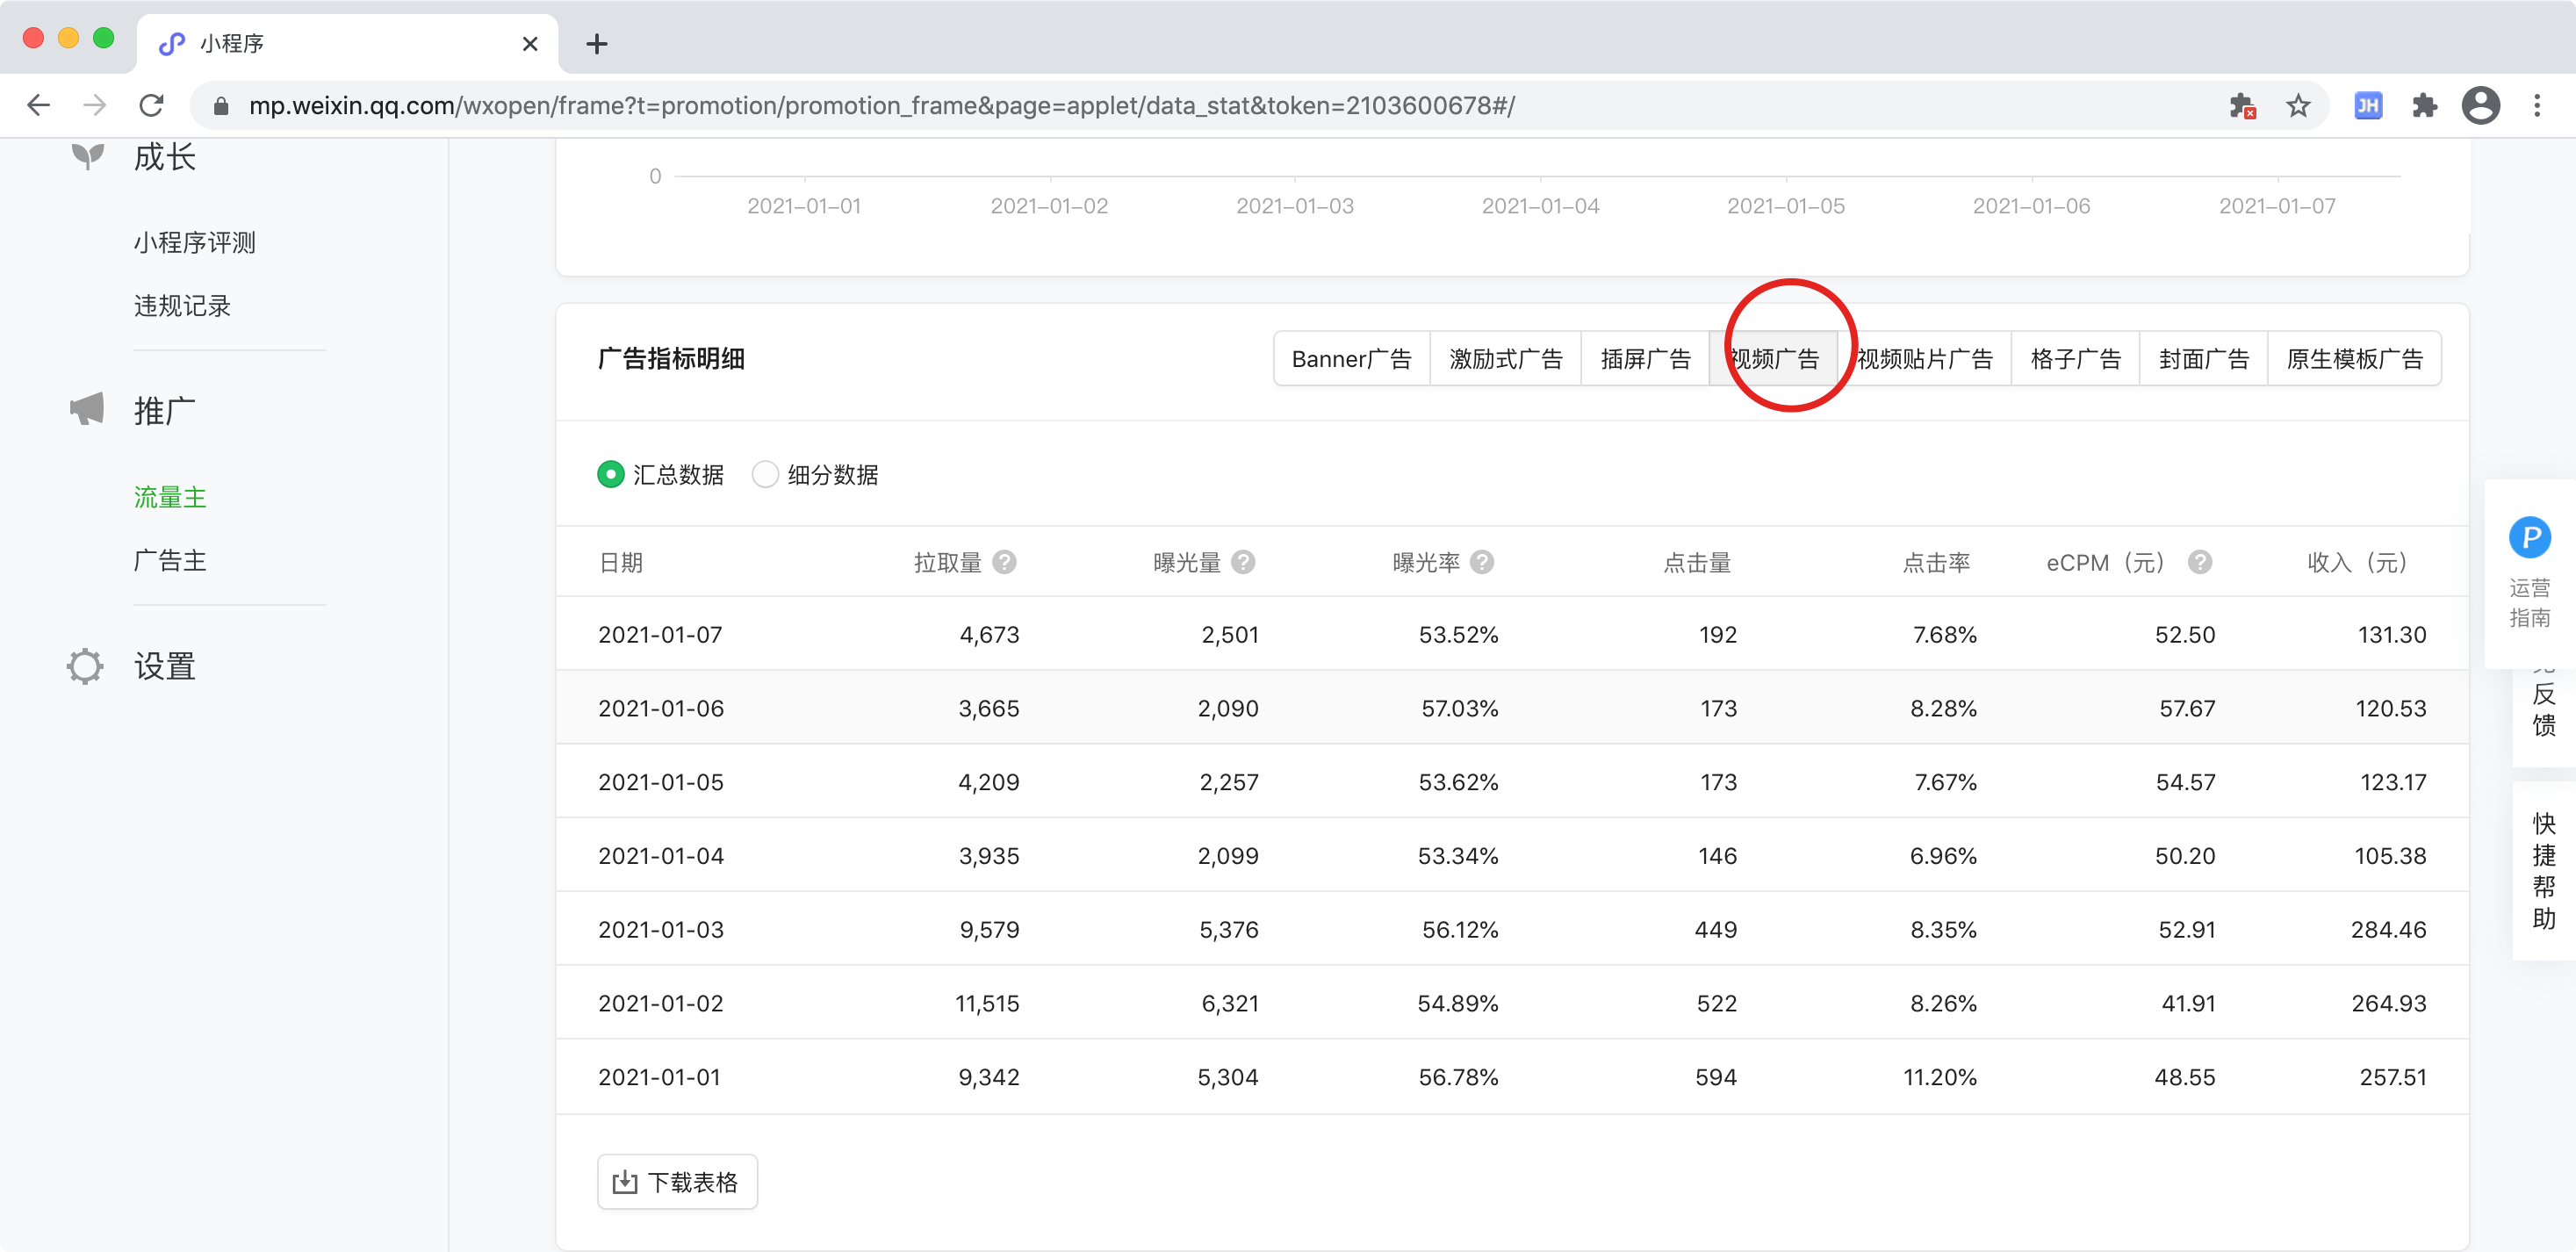Bookmark this page with star icon
This screenshot has height=1252, width=2576.
click(2298, 105)
